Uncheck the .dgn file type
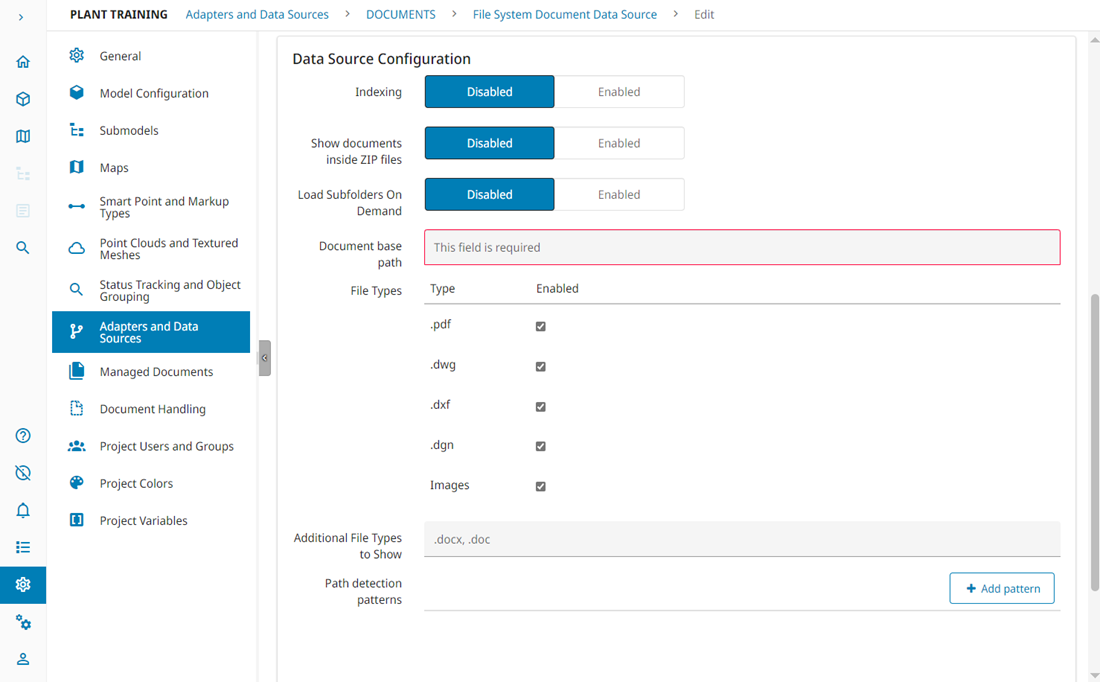Image resolution: width=1100 pixels, height=682 pixels. pyautogui.click(x=540, y=446)
